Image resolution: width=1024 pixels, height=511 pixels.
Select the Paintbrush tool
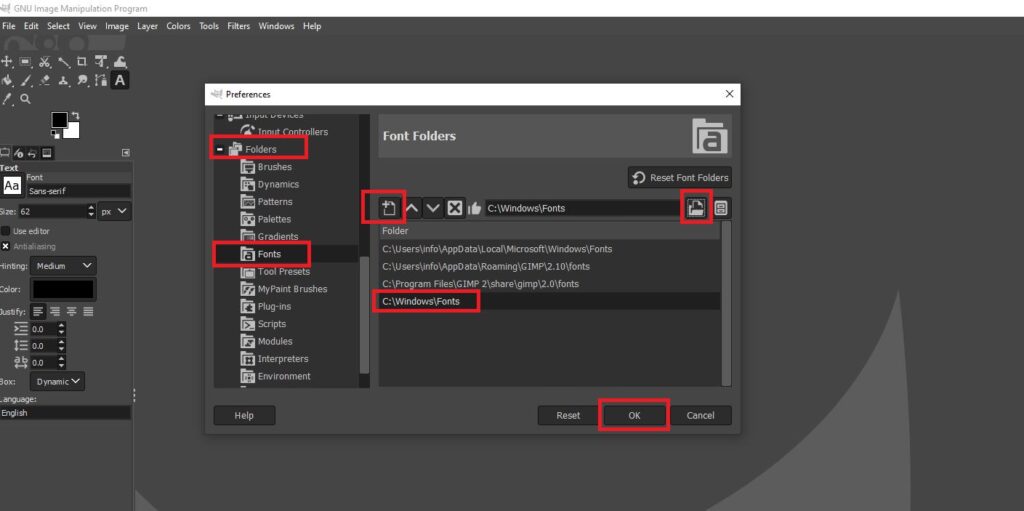(25, 80)
